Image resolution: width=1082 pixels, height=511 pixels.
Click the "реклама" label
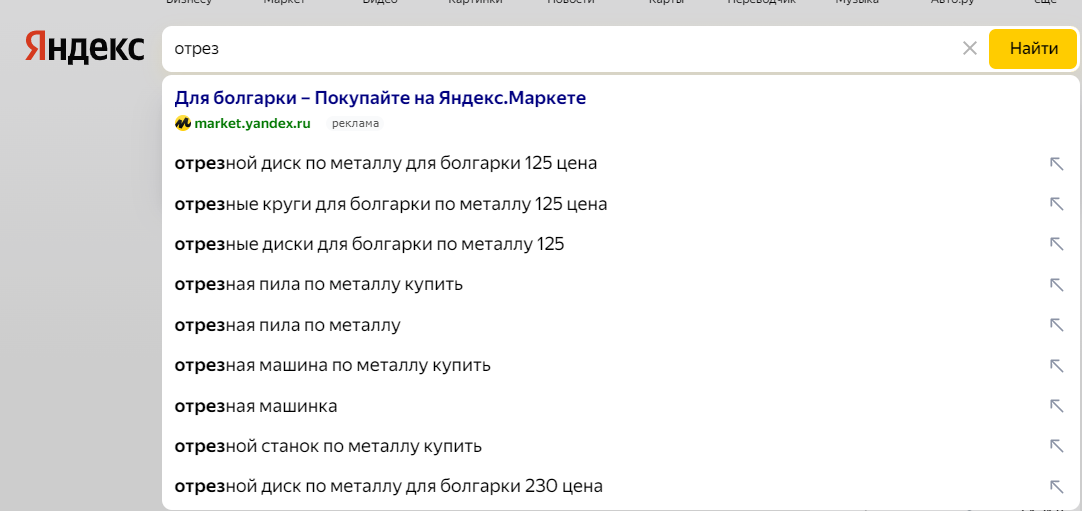355,123
